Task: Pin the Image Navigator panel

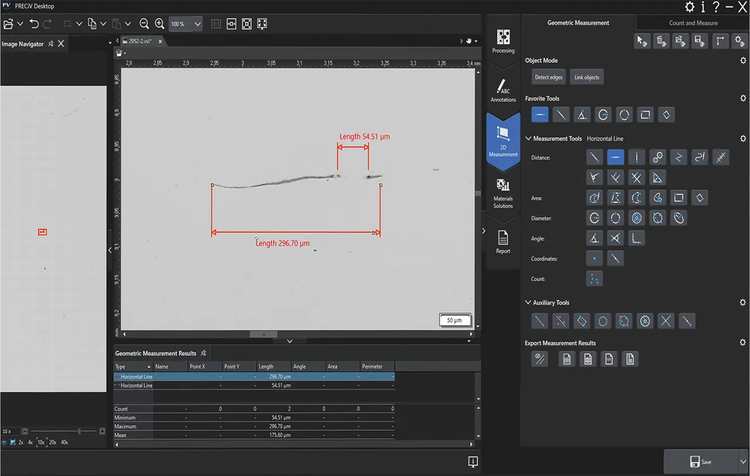Action: coord(51,42)
